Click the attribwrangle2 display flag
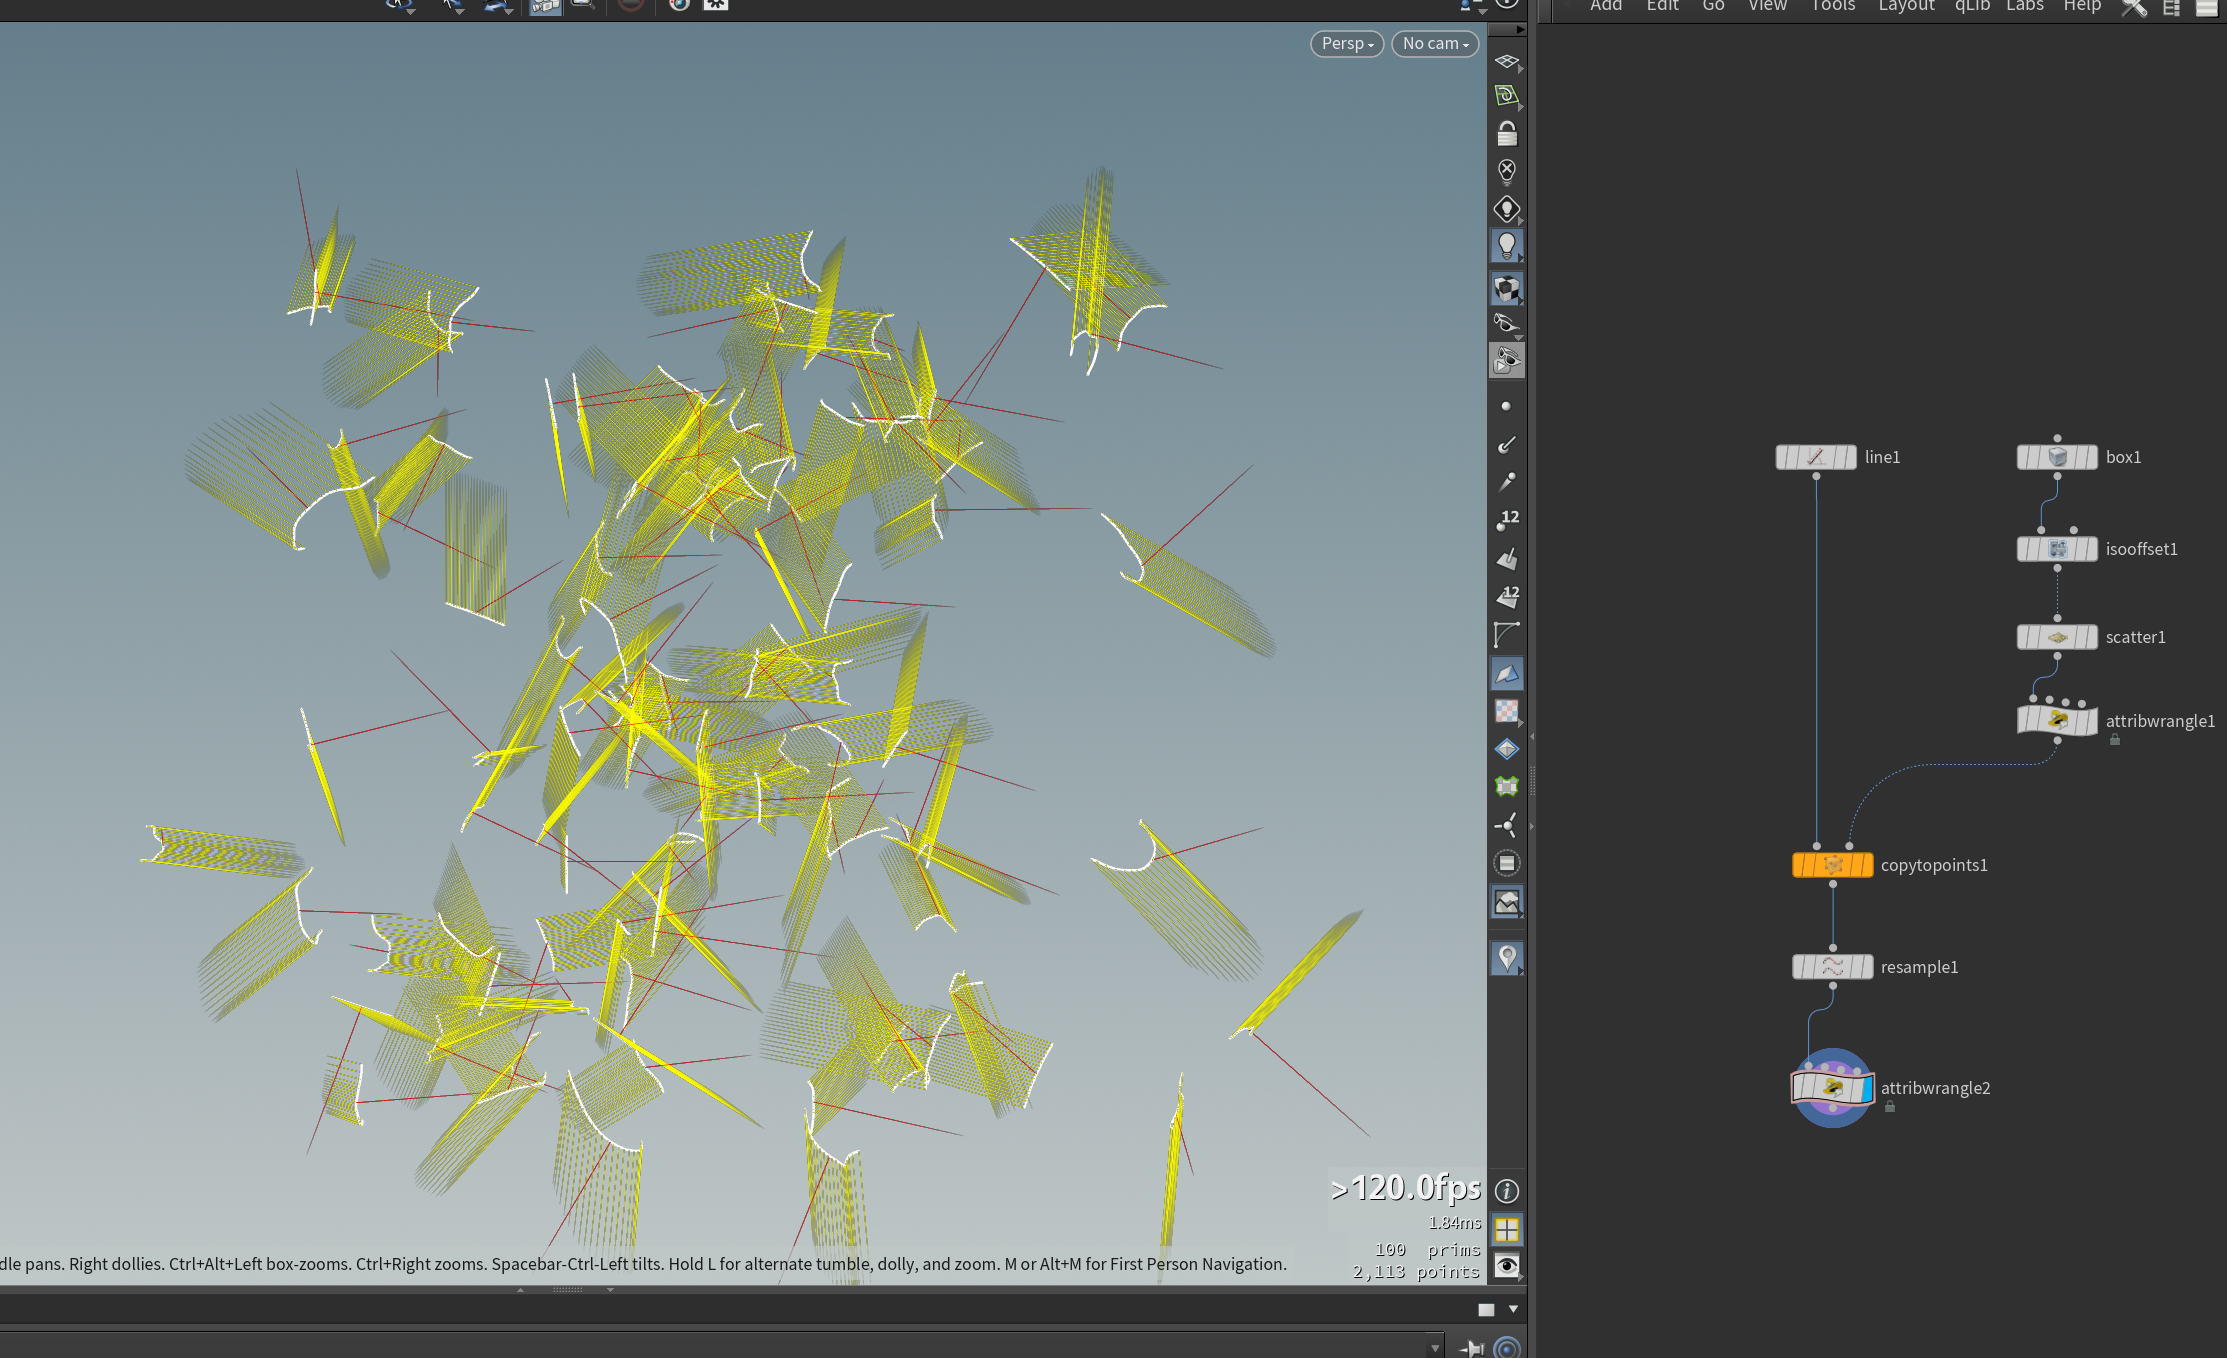The image size is (2227, 1358). [x=1866, y=1088]
